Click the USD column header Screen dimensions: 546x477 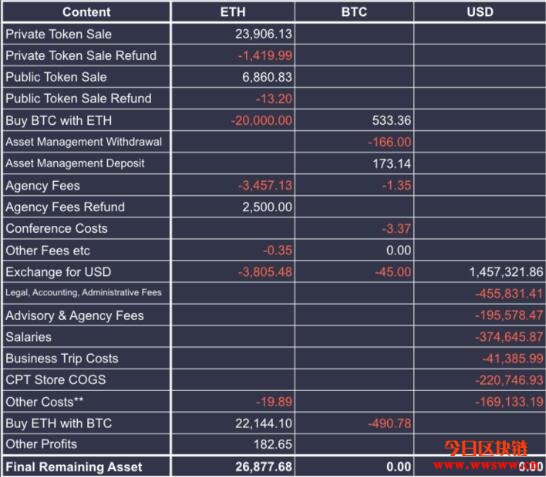(x=480, y=12)
